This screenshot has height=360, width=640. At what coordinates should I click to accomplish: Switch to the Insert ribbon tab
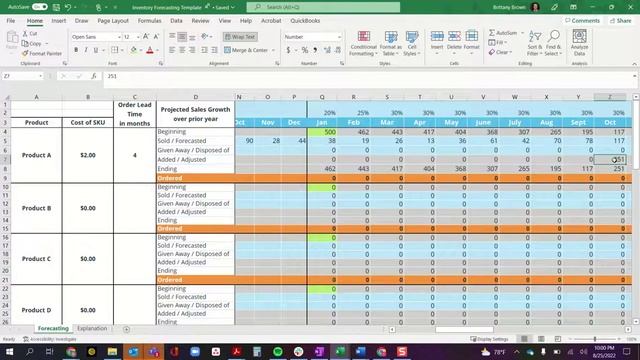(59, 20)
